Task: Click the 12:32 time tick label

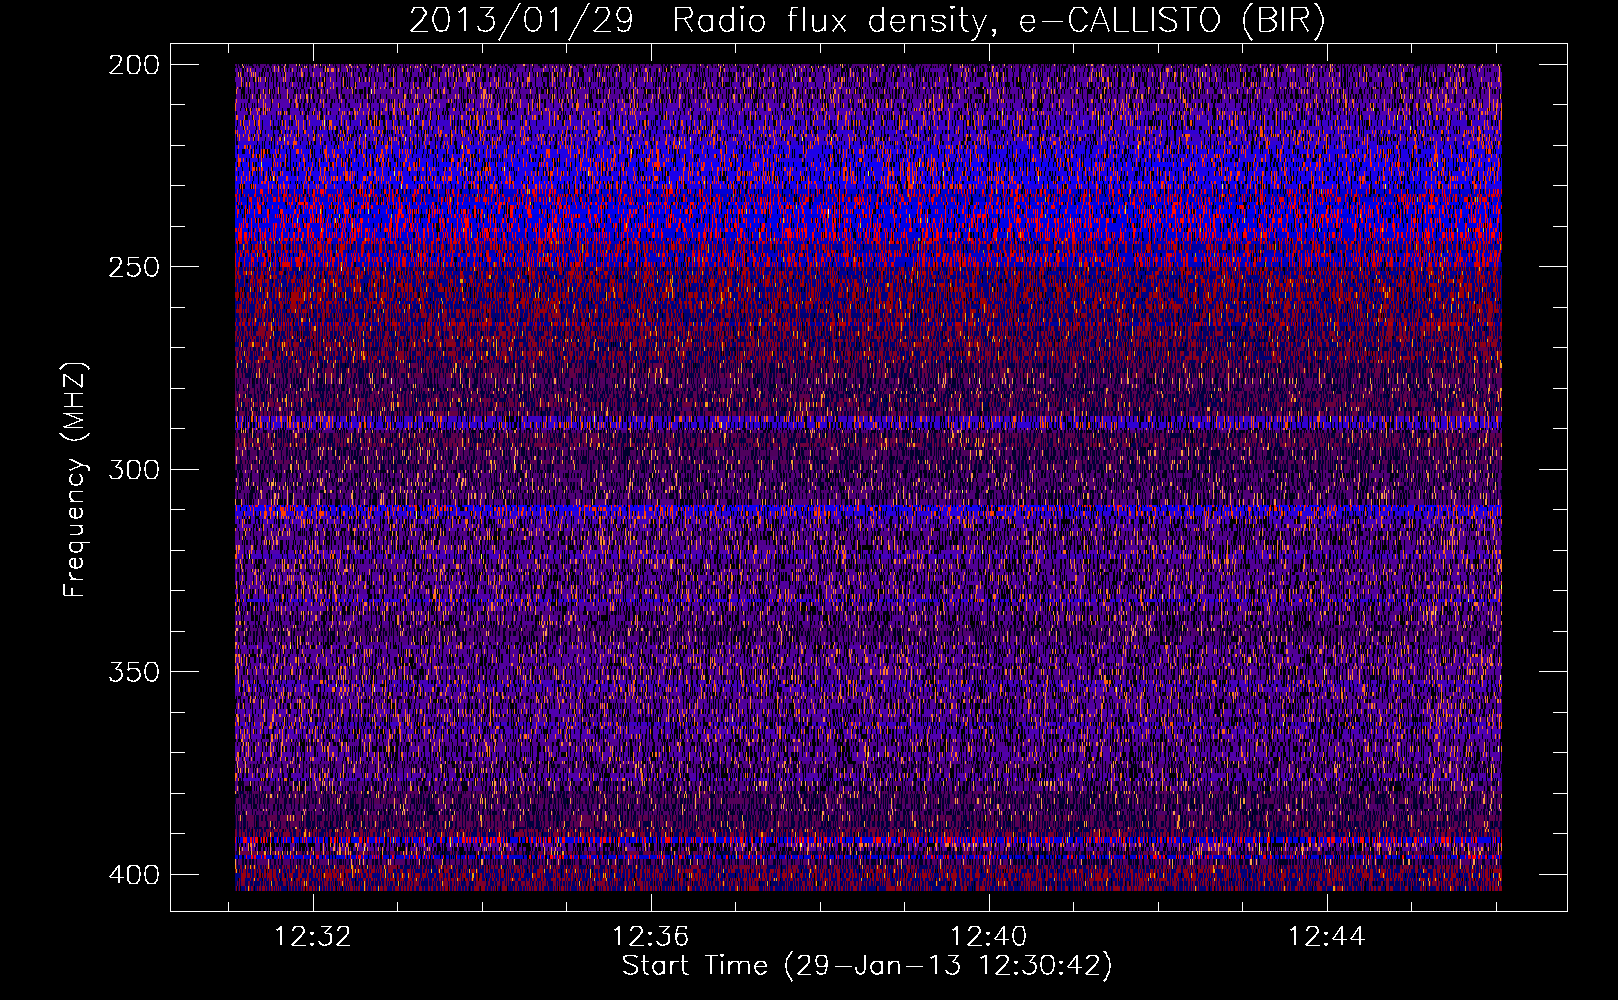Action: point(313,937)
